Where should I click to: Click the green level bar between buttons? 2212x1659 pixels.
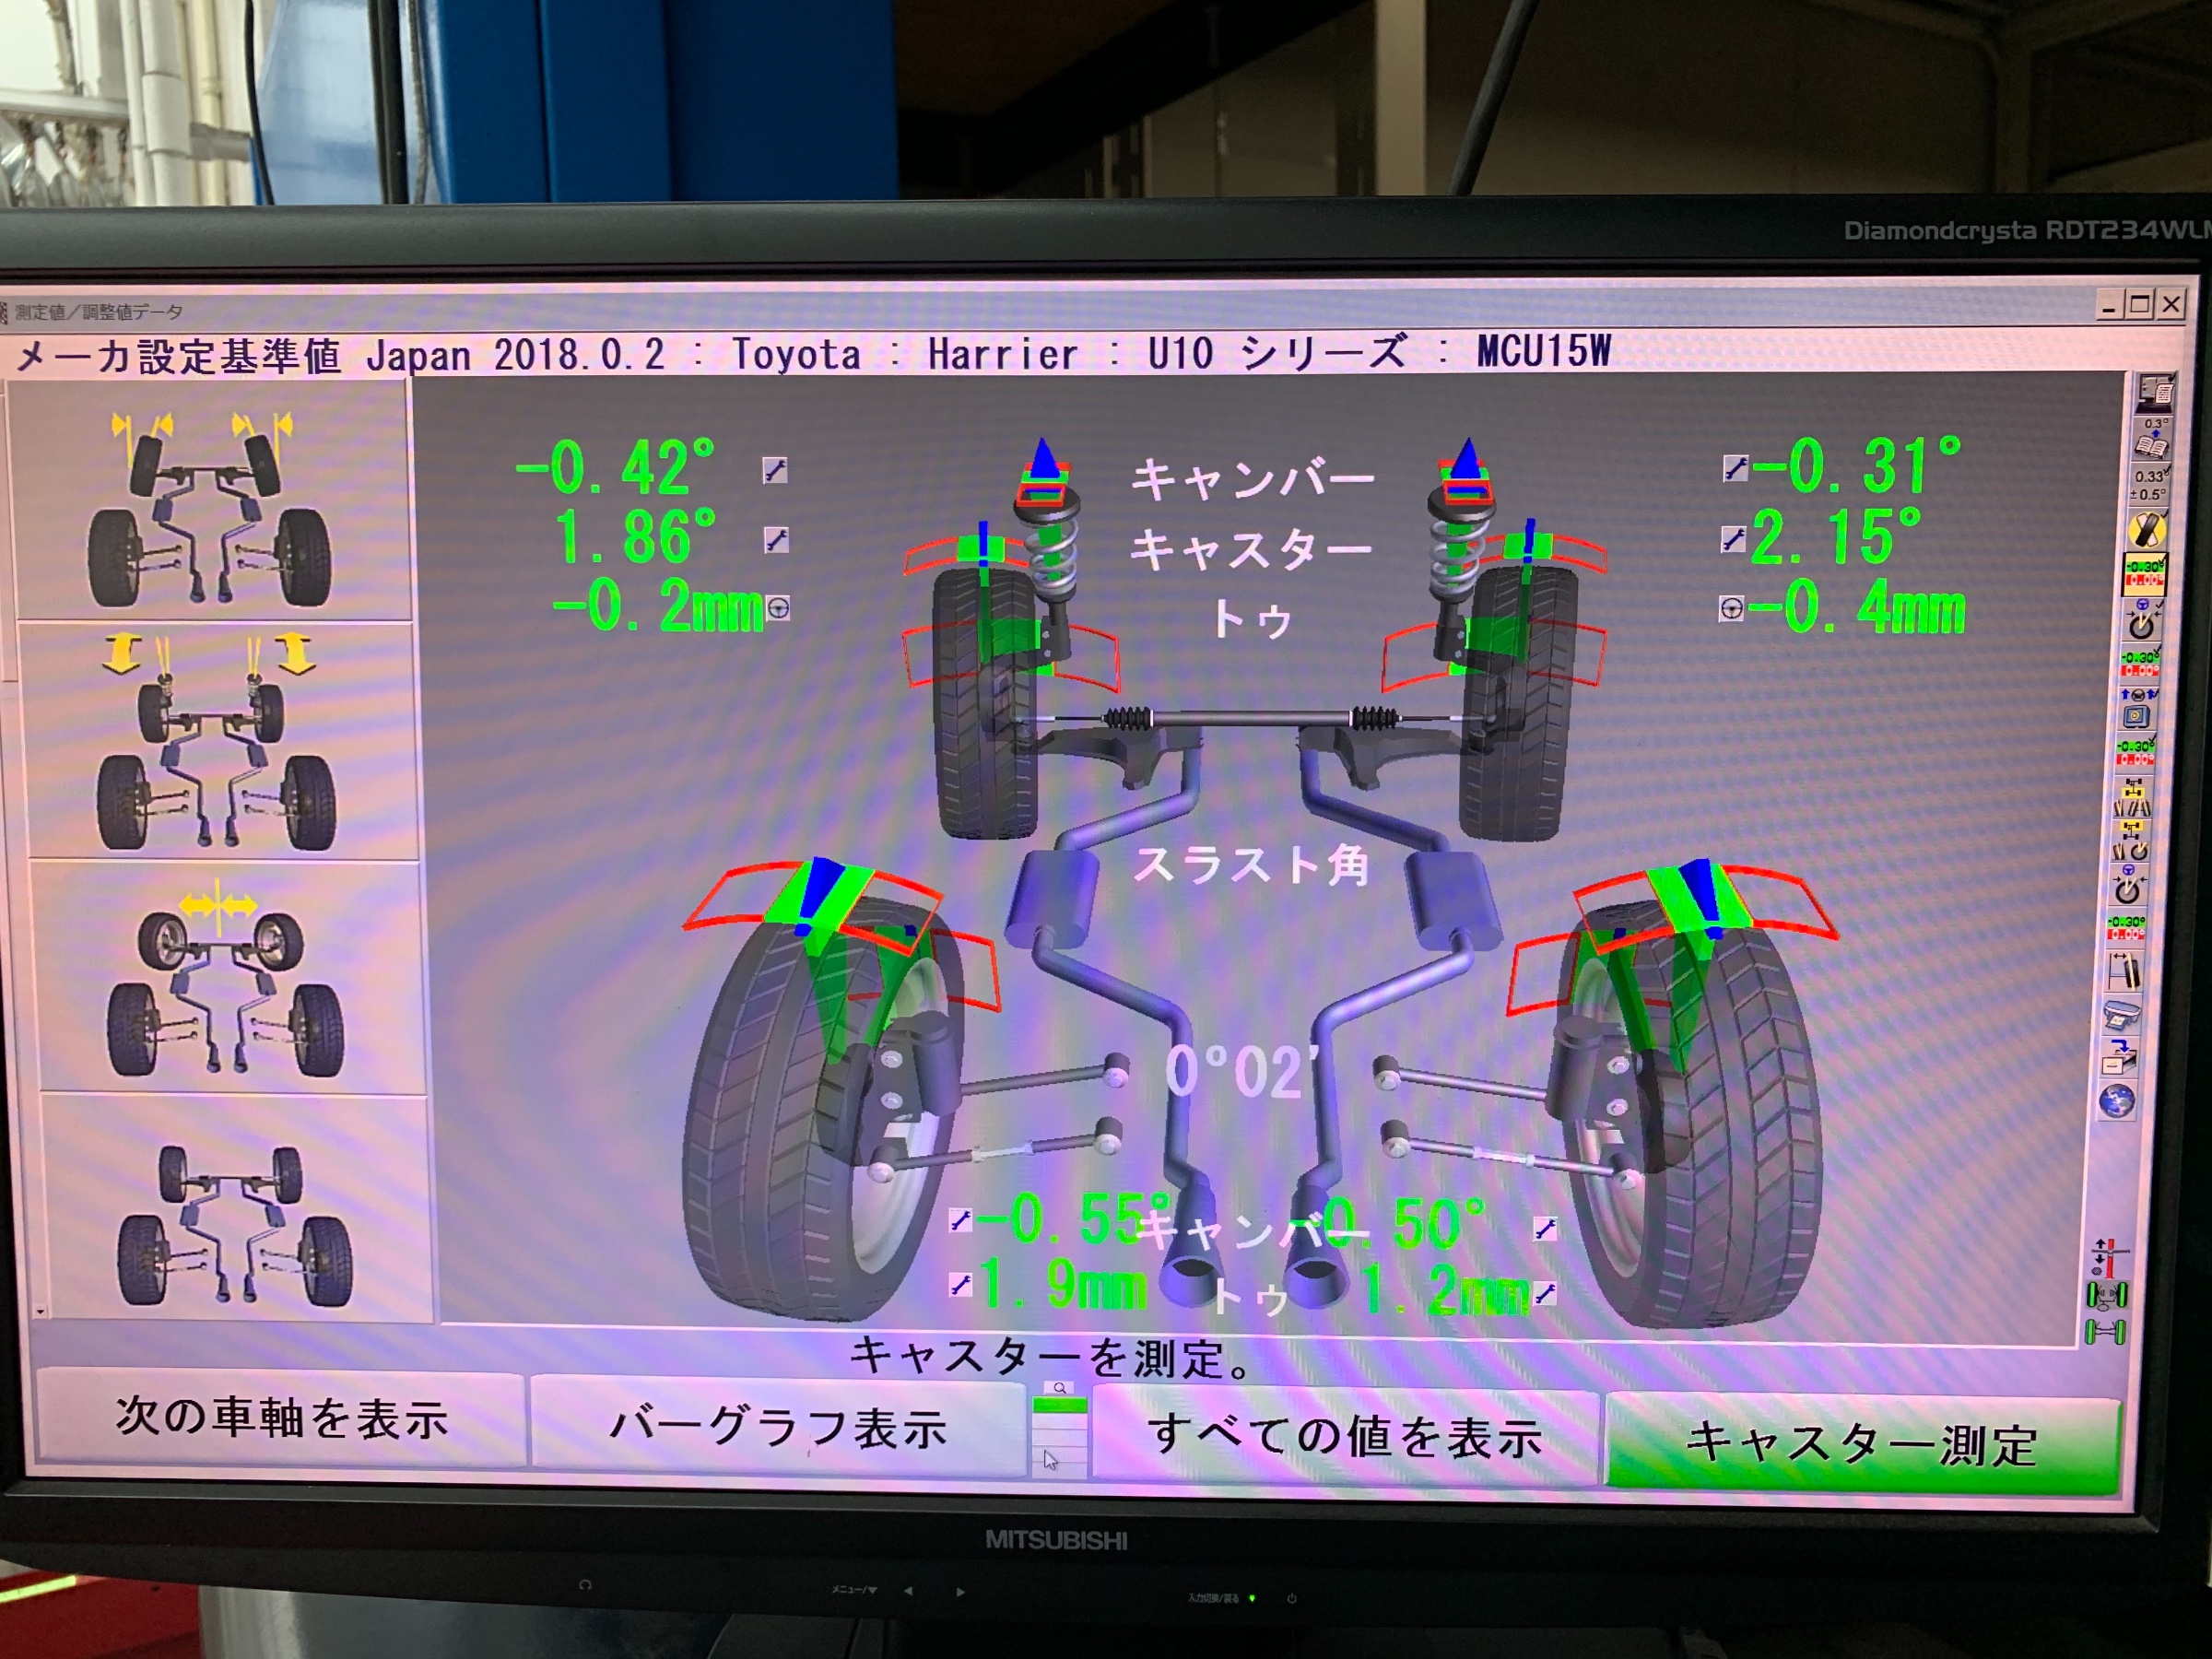(1059, 1406)
